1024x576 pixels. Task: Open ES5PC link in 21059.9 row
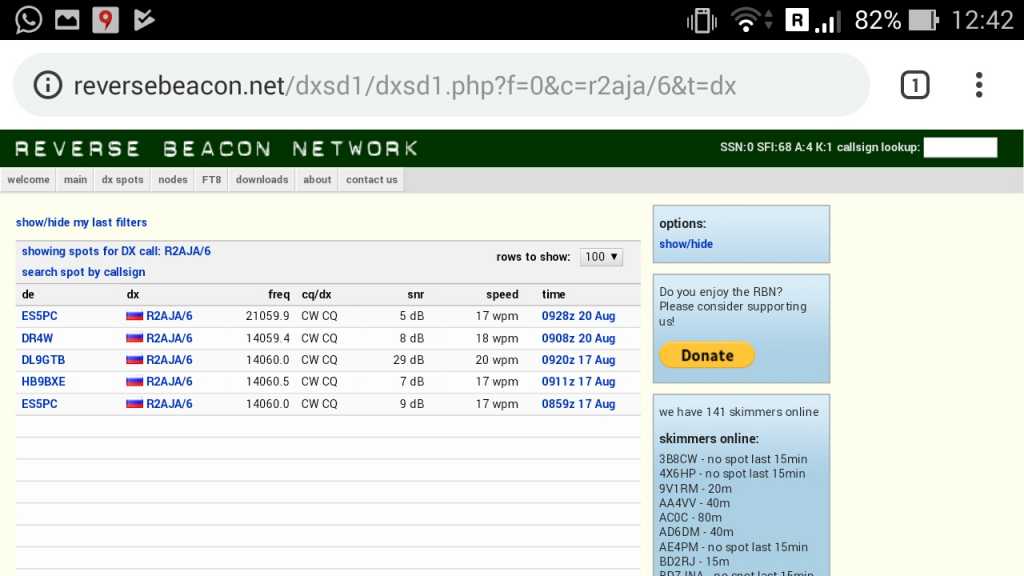pyautogui.click(x=39, y=316)
